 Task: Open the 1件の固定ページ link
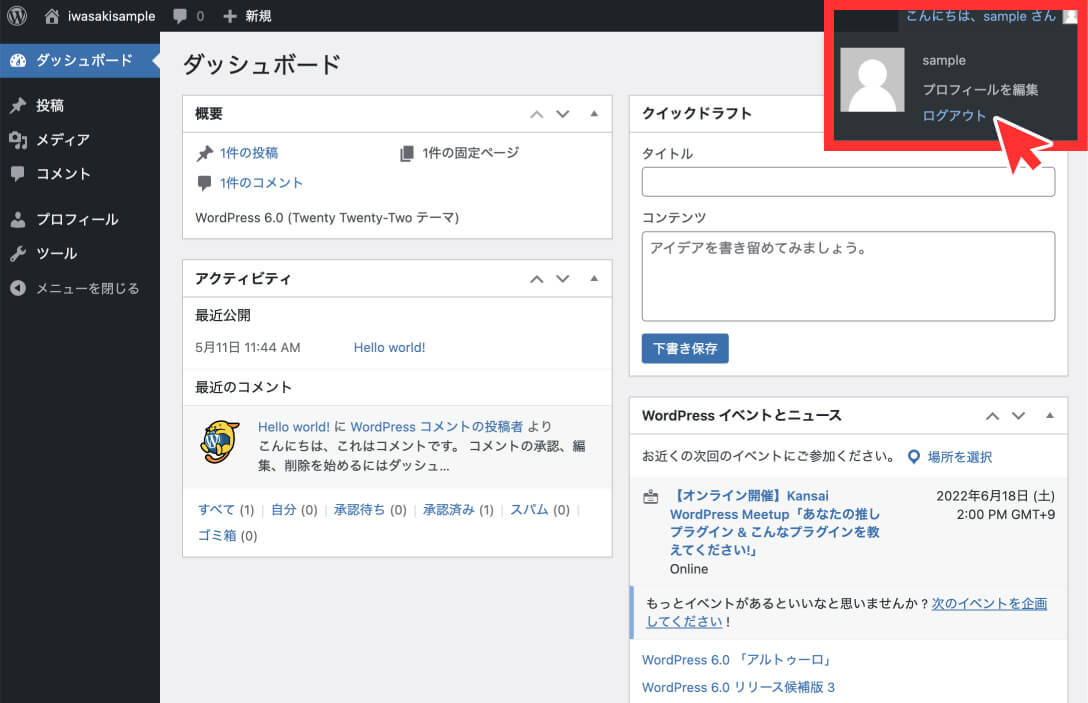pos(470,153)
